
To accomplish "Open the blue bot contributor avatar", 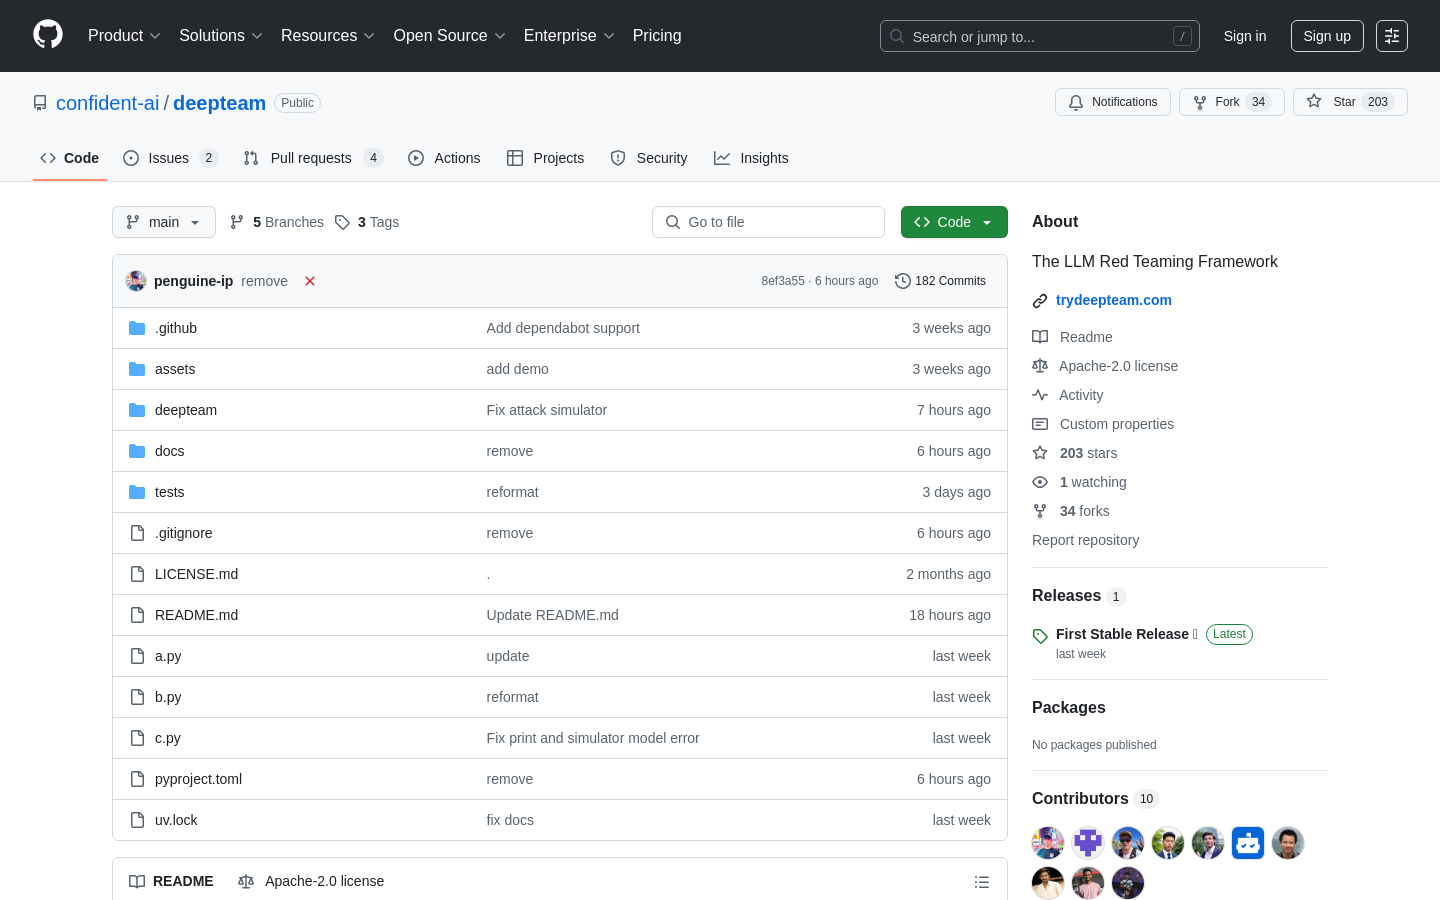I will click(x=1248, y=843).
